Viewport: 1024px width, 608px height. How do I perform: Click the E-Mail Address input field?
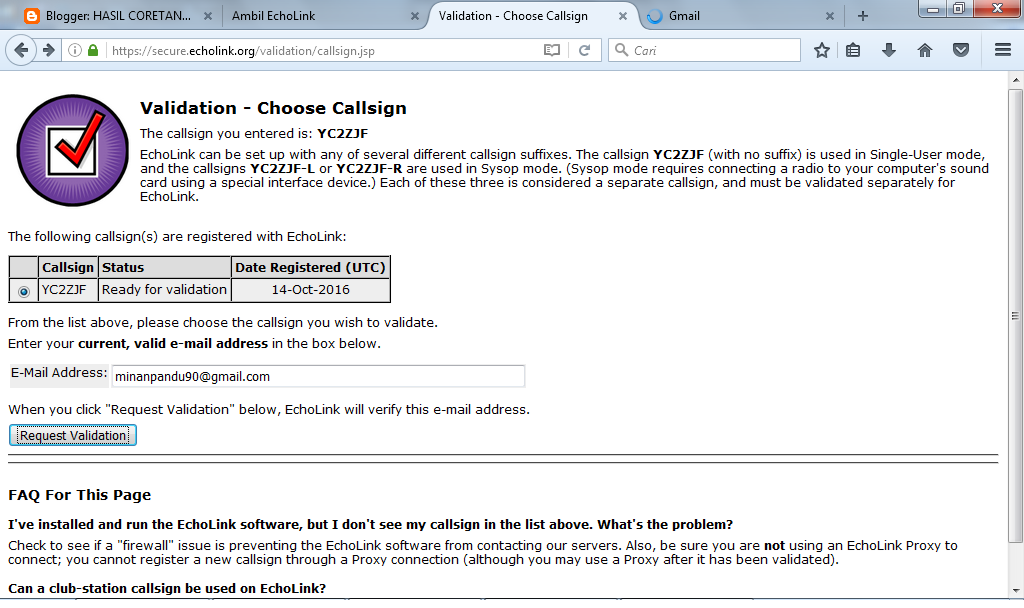(x=318, y=376)
